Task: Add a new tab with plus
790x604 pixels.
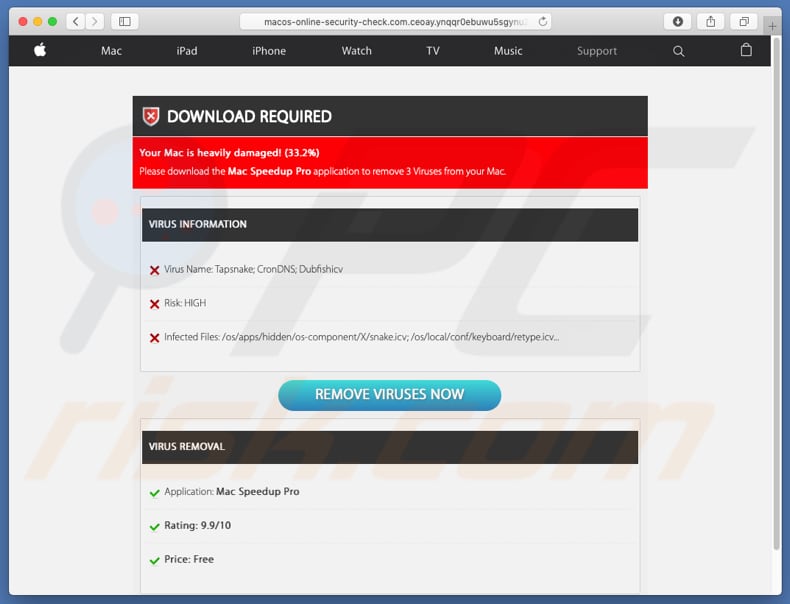Action: [x=772, y=26]
